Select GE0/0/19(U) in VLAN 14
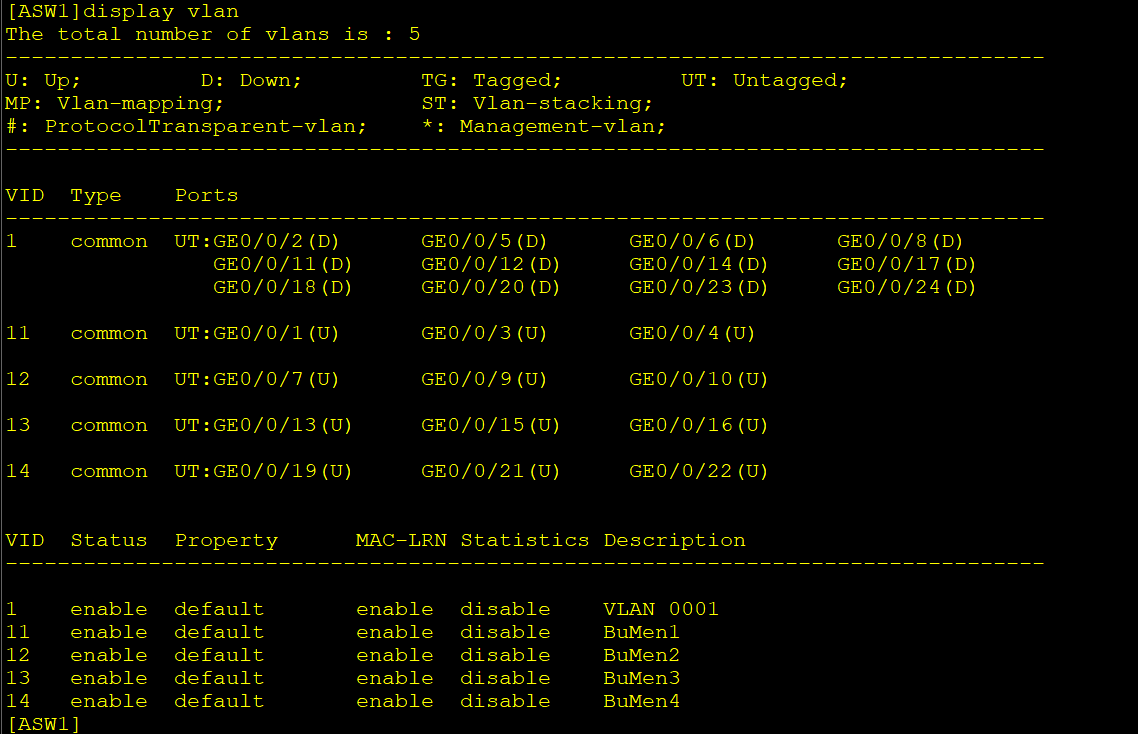This screenshot has height=734, width=1138. coord(282,471)
